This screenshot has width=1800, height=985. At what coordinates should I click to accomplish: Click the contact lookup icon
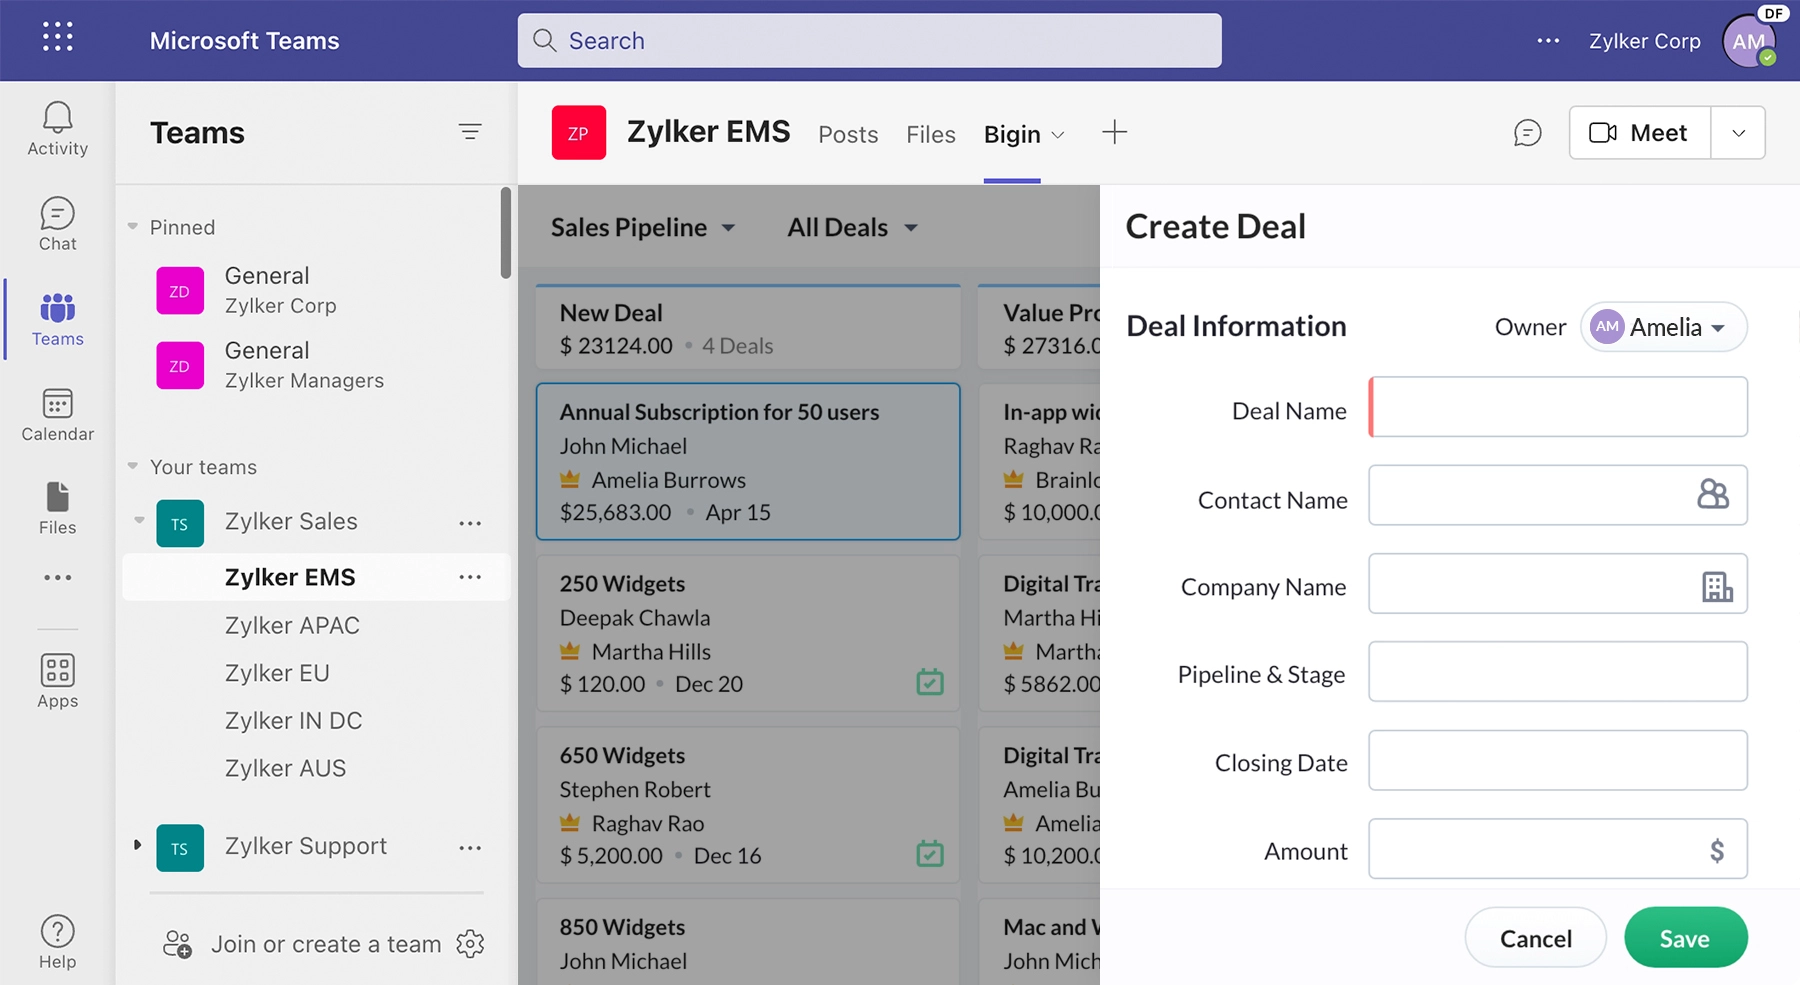(1713, 494)
